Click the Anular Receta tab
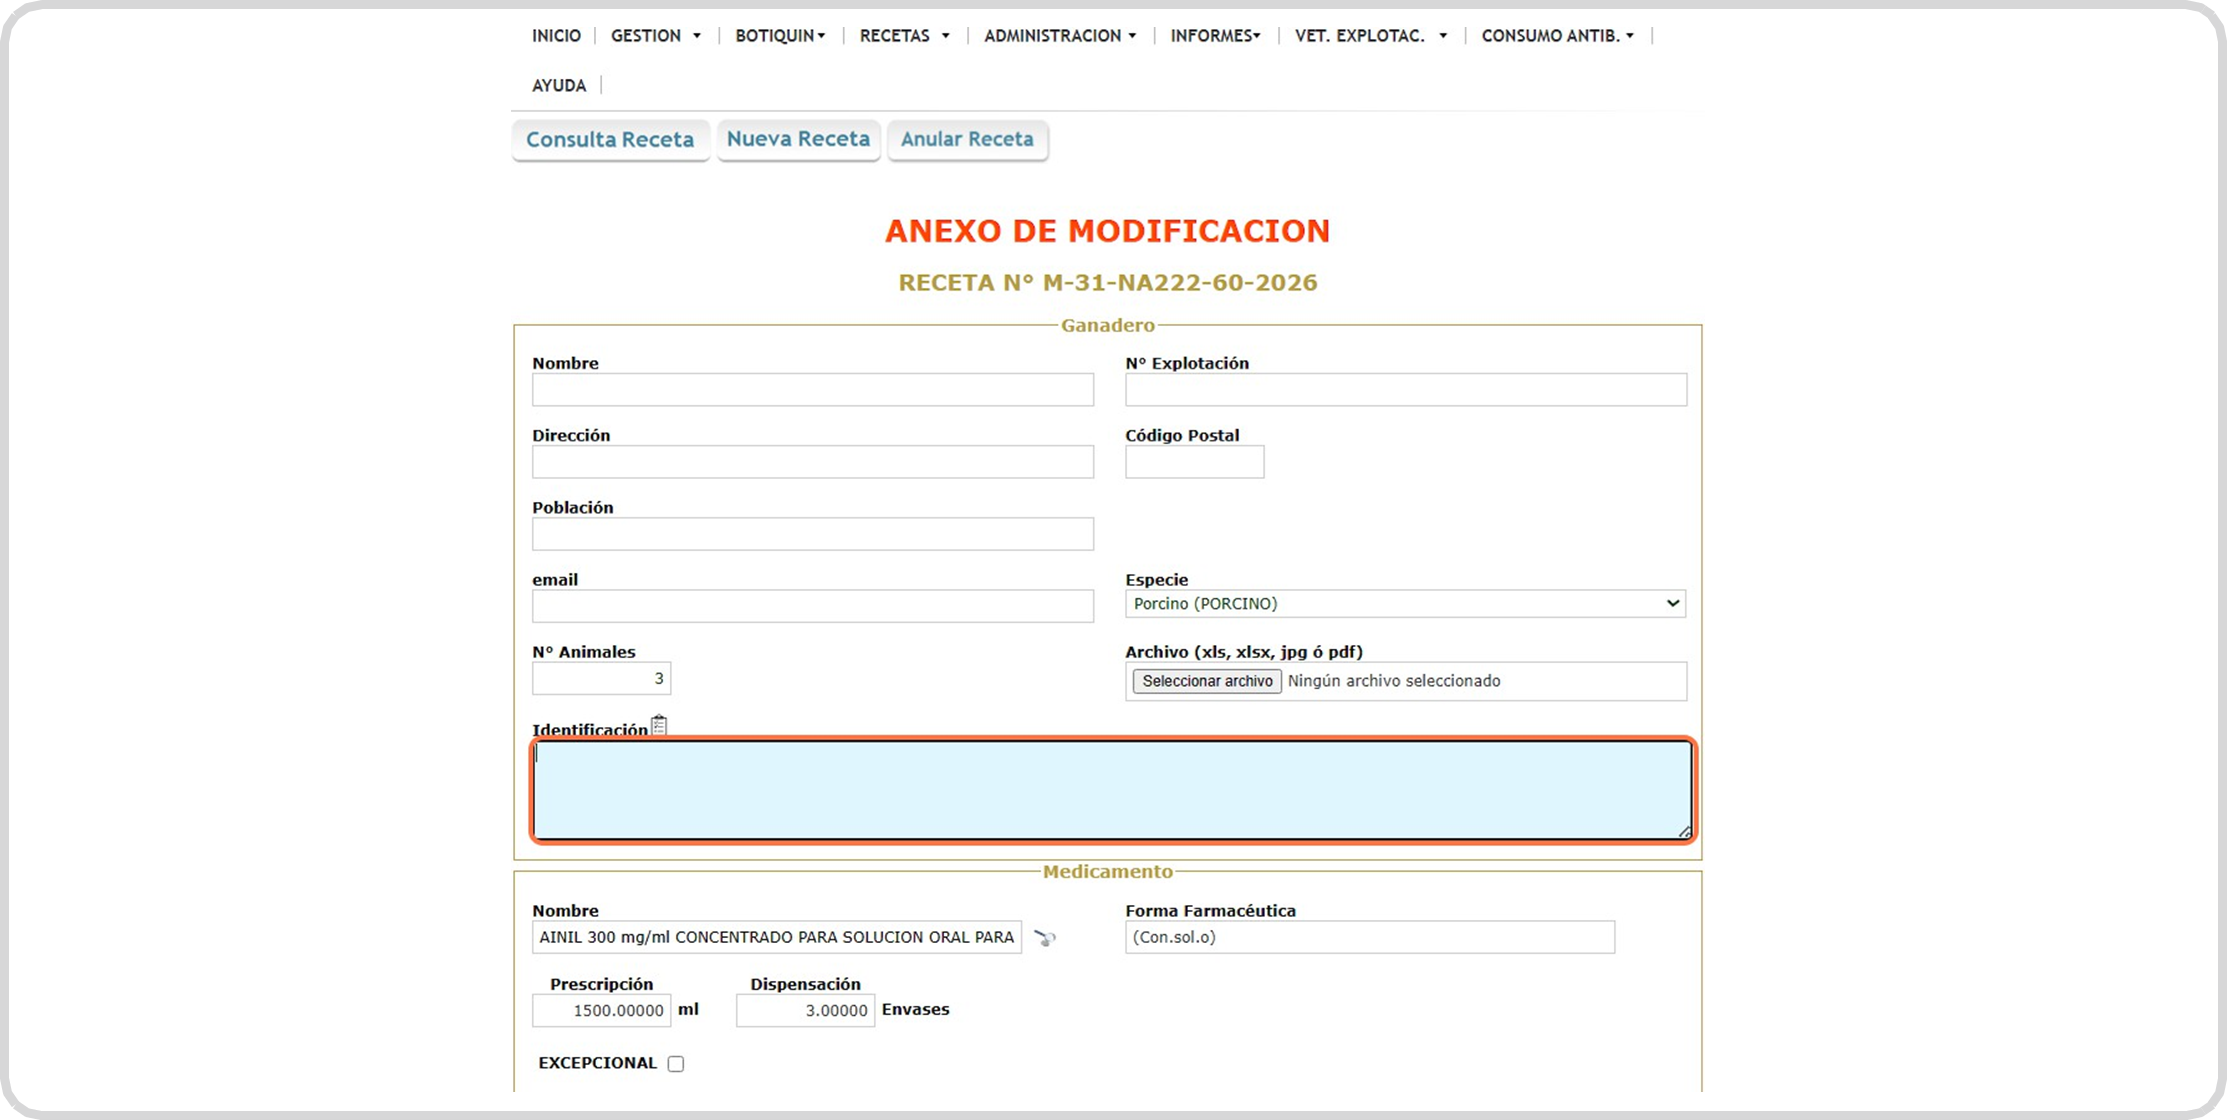This screenshot has height=1120, width=2227. [x=967, y=139]
